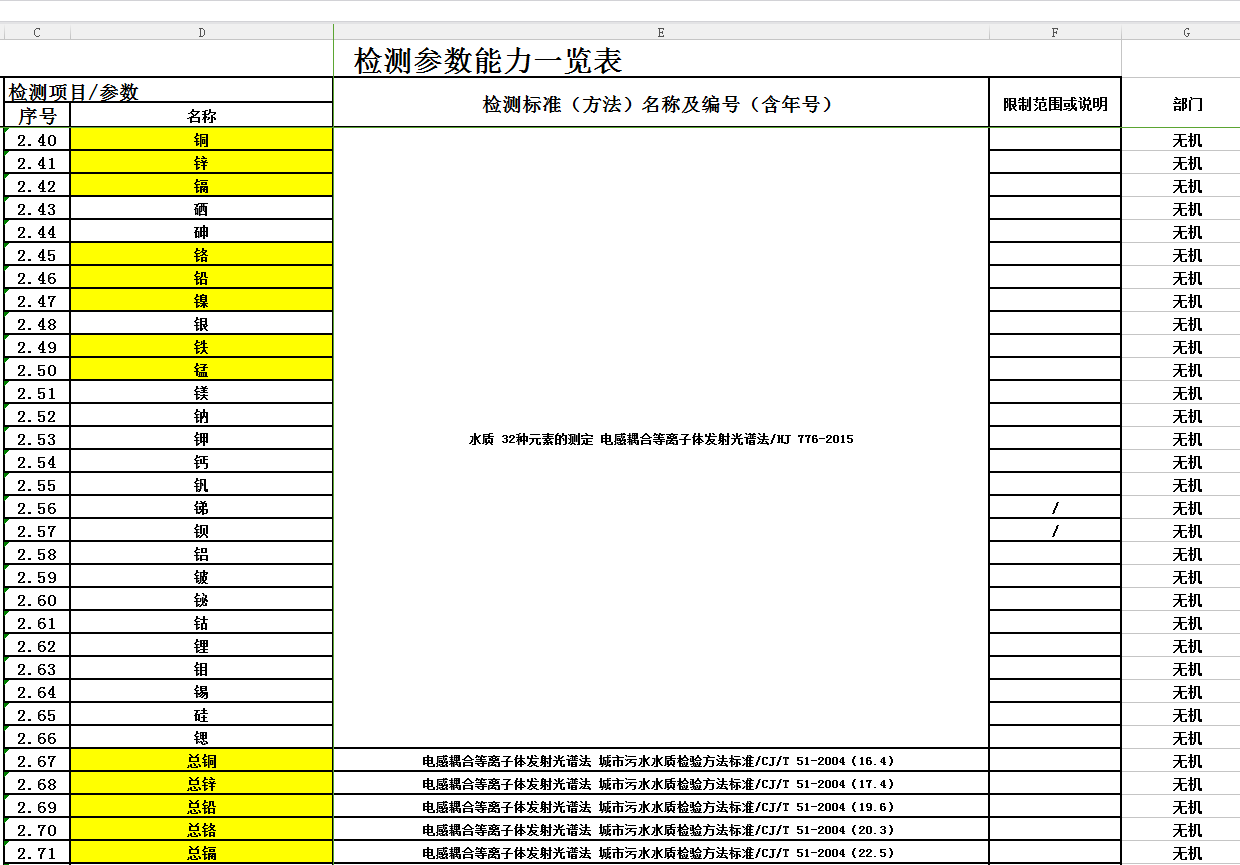
Task: Select the yellow 铬 cell in row 2.45
Action: pyautogui.click(x=202, y=254)
